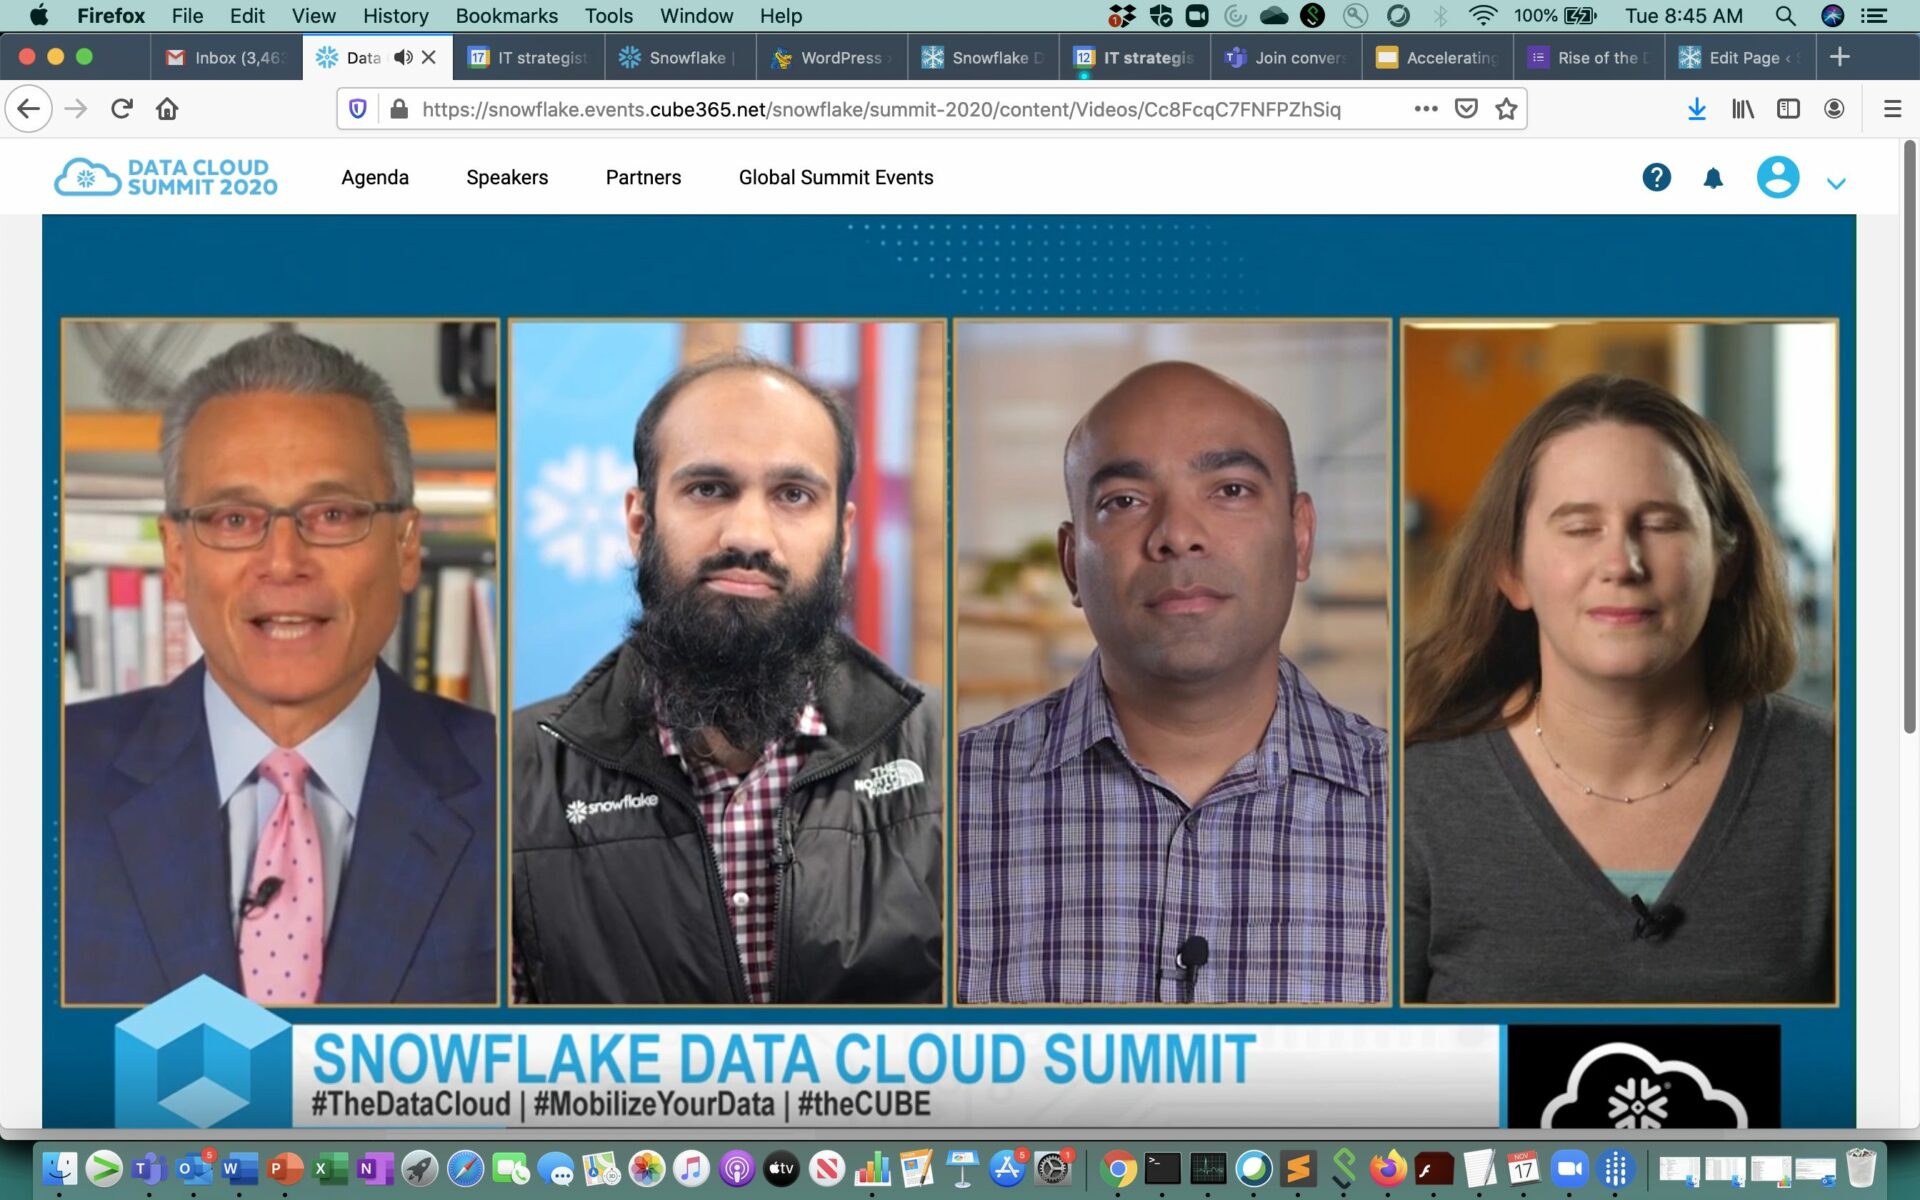The image size is (1920, 1200).
Task: Open the Firefox hamburger menu
Action: click(x=1892, y=109)
